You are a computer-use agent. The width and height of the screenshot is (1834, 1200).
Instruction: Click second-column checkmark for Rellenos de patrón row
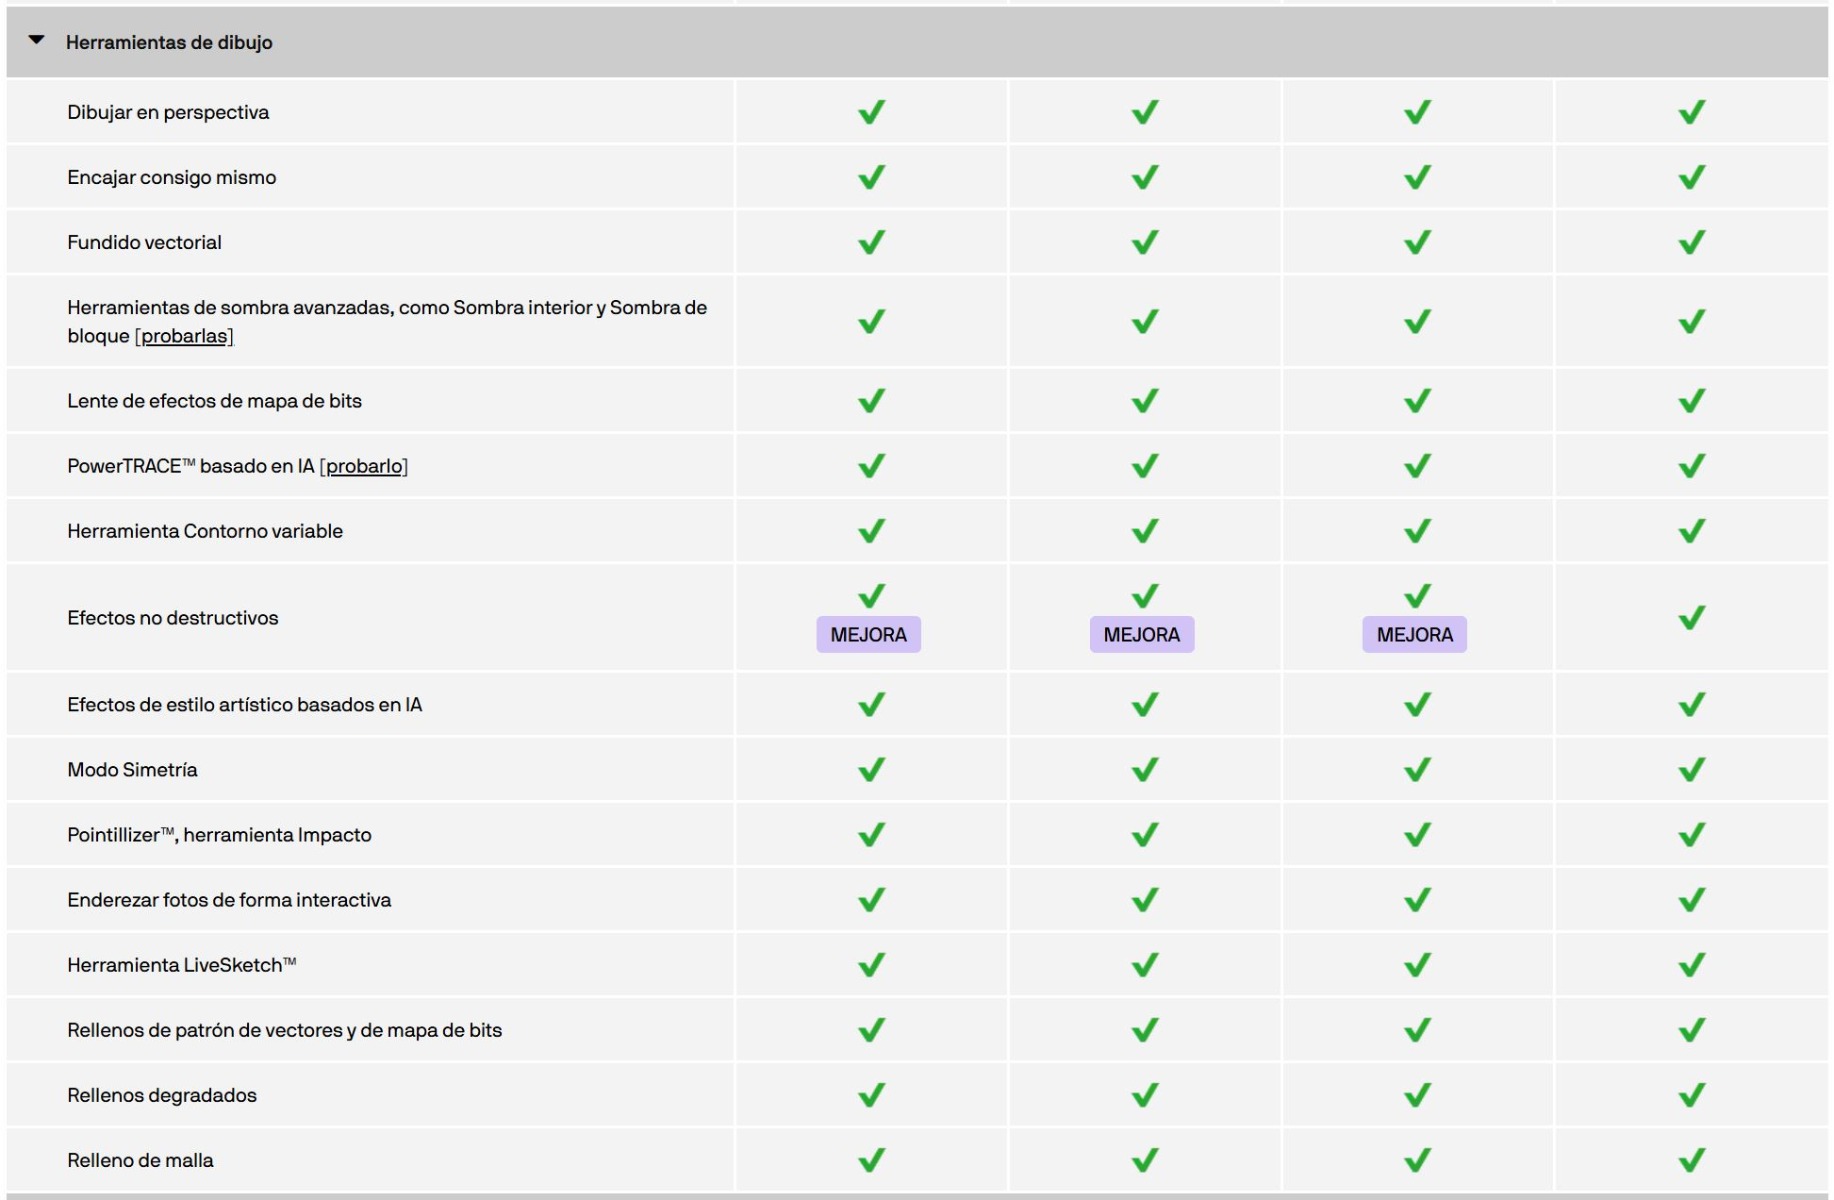point(1144,1030)
